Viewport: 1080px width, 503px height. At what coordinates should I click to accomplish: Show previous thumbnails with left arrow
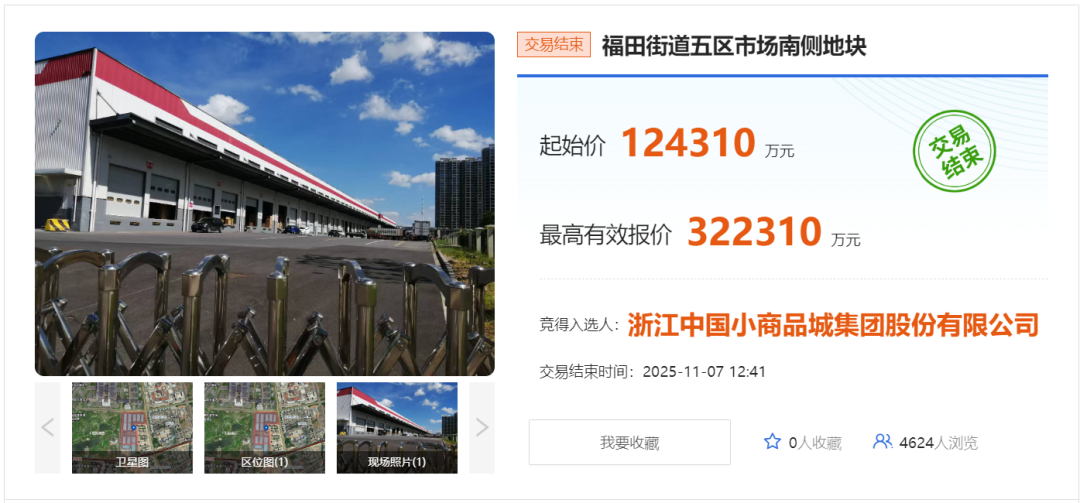48,428
